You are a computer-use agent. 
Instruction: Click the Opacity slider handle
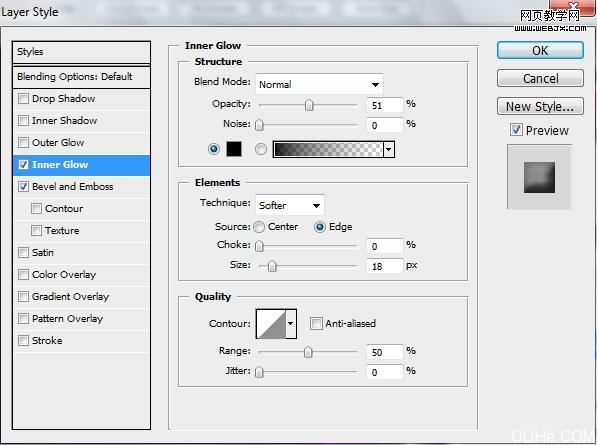309,105
